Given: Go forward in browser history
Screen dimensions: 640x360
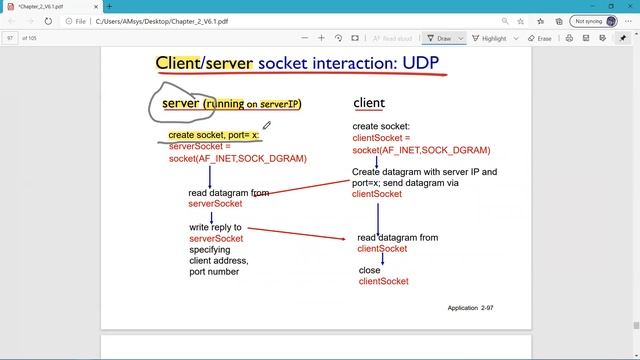Looking at the screenshot, I should pos(30,21).
